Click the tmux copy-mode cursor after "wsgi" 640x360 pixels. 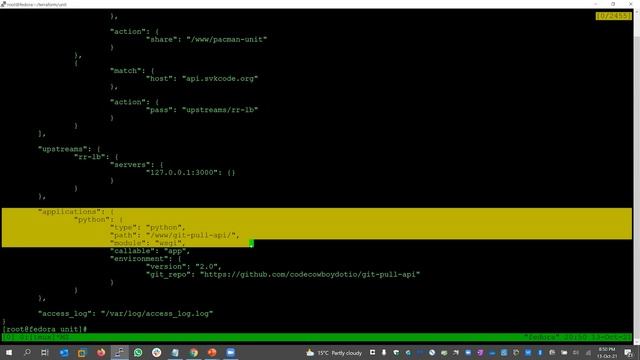[x=251, y=244]
